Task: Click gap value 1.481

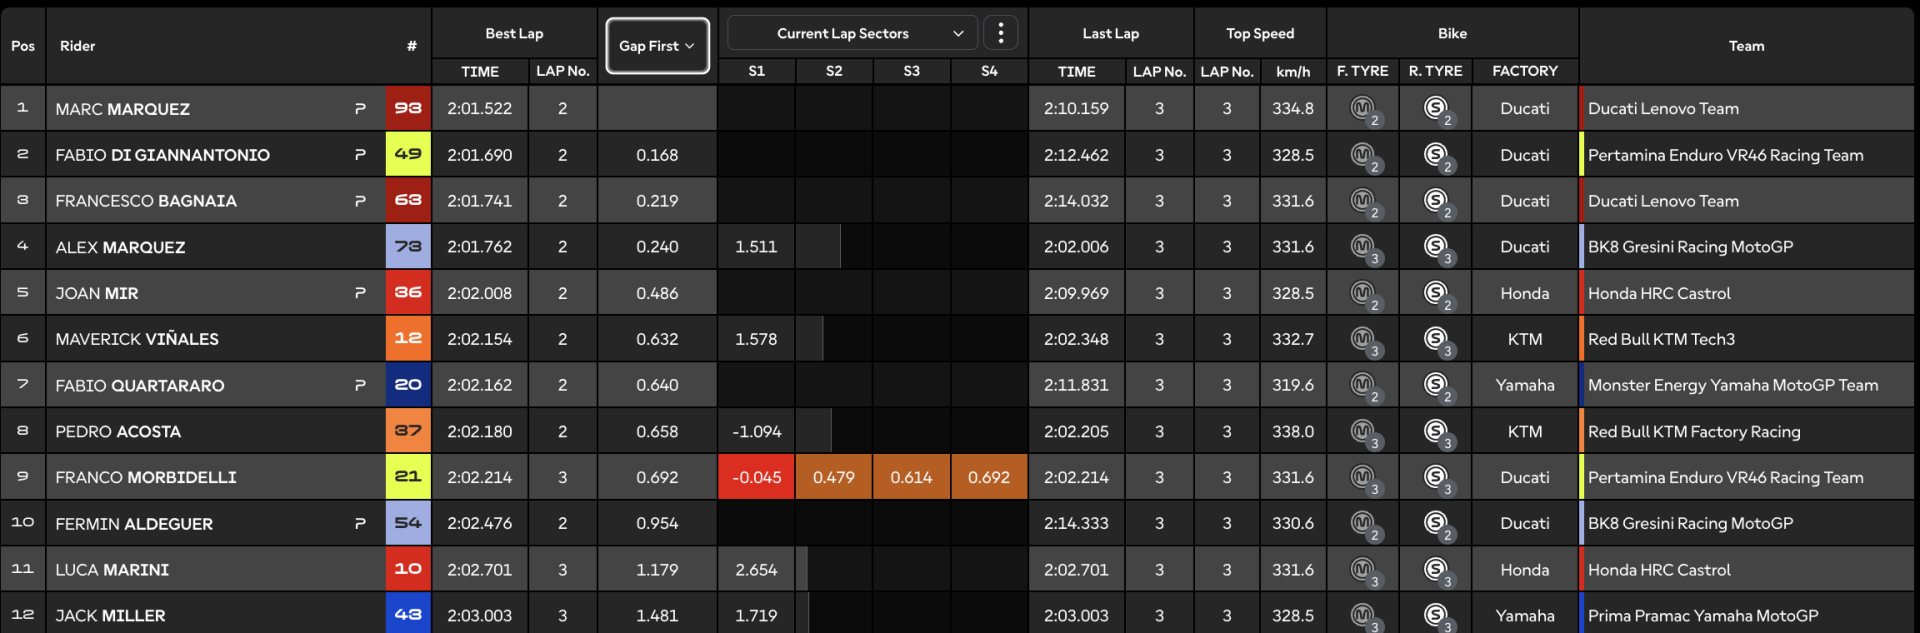Action: click(x=657, y=616)
